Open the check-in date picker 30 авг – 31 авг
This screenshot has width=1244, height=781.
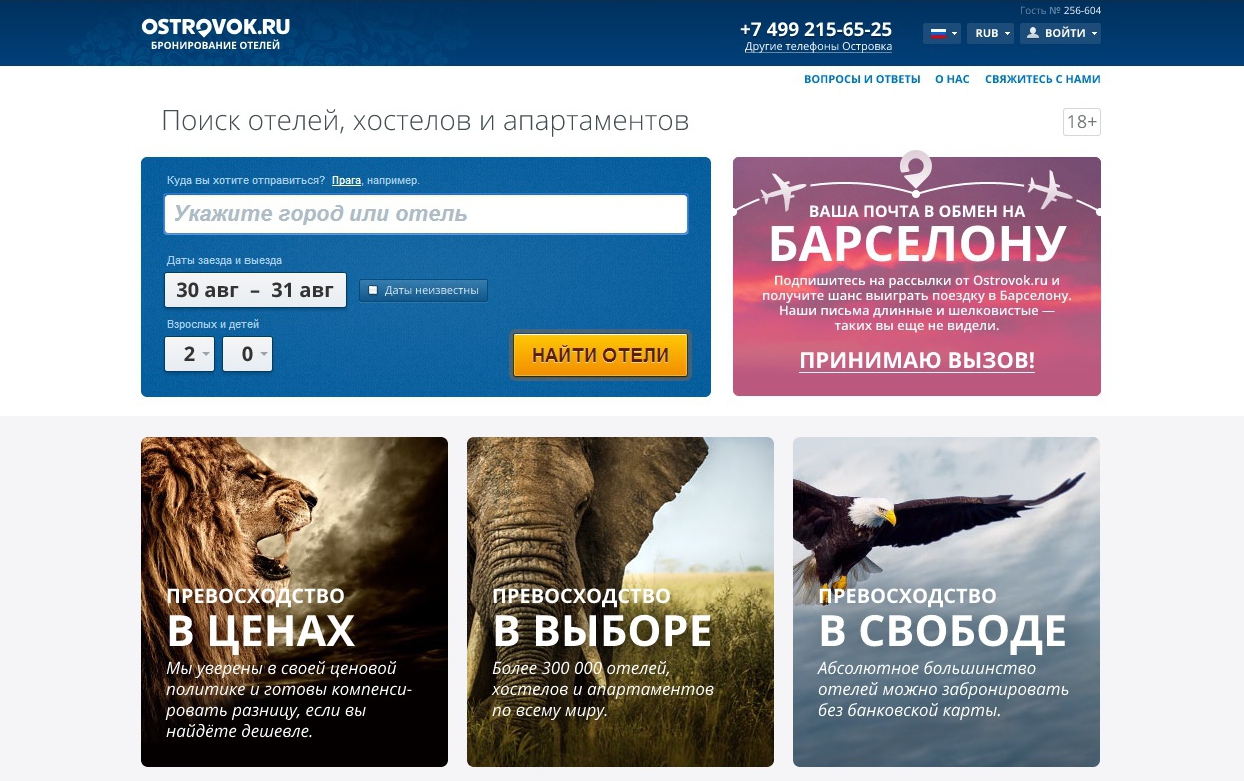pyautogui.click(x=255, y=290)
